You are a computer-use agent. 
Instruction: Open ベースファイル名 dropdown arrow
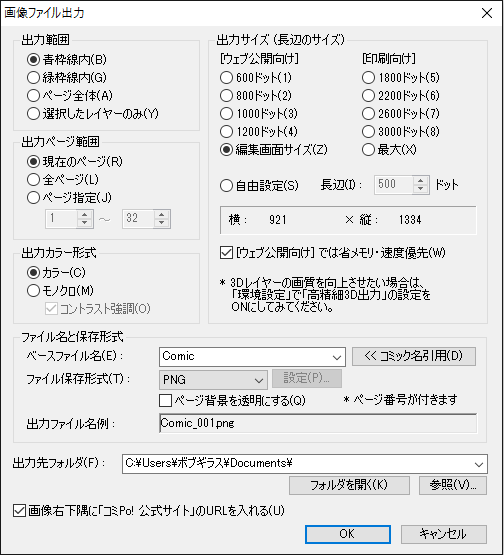pos(337,357)
